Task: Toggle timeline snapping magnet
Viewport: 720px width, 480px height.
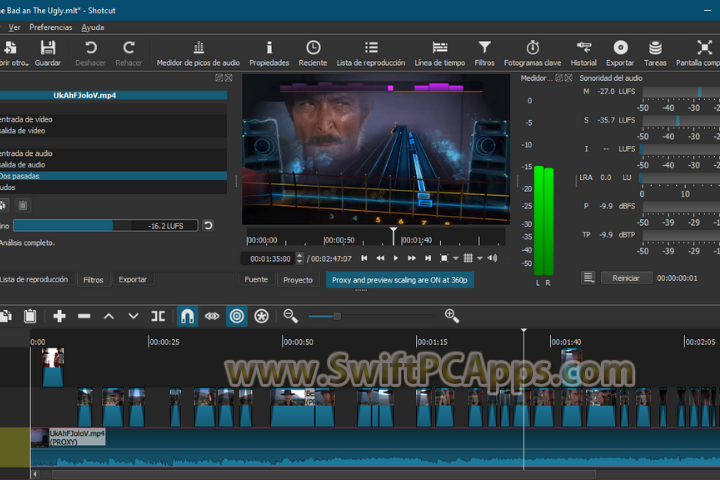Action: [x=187, y=316]
